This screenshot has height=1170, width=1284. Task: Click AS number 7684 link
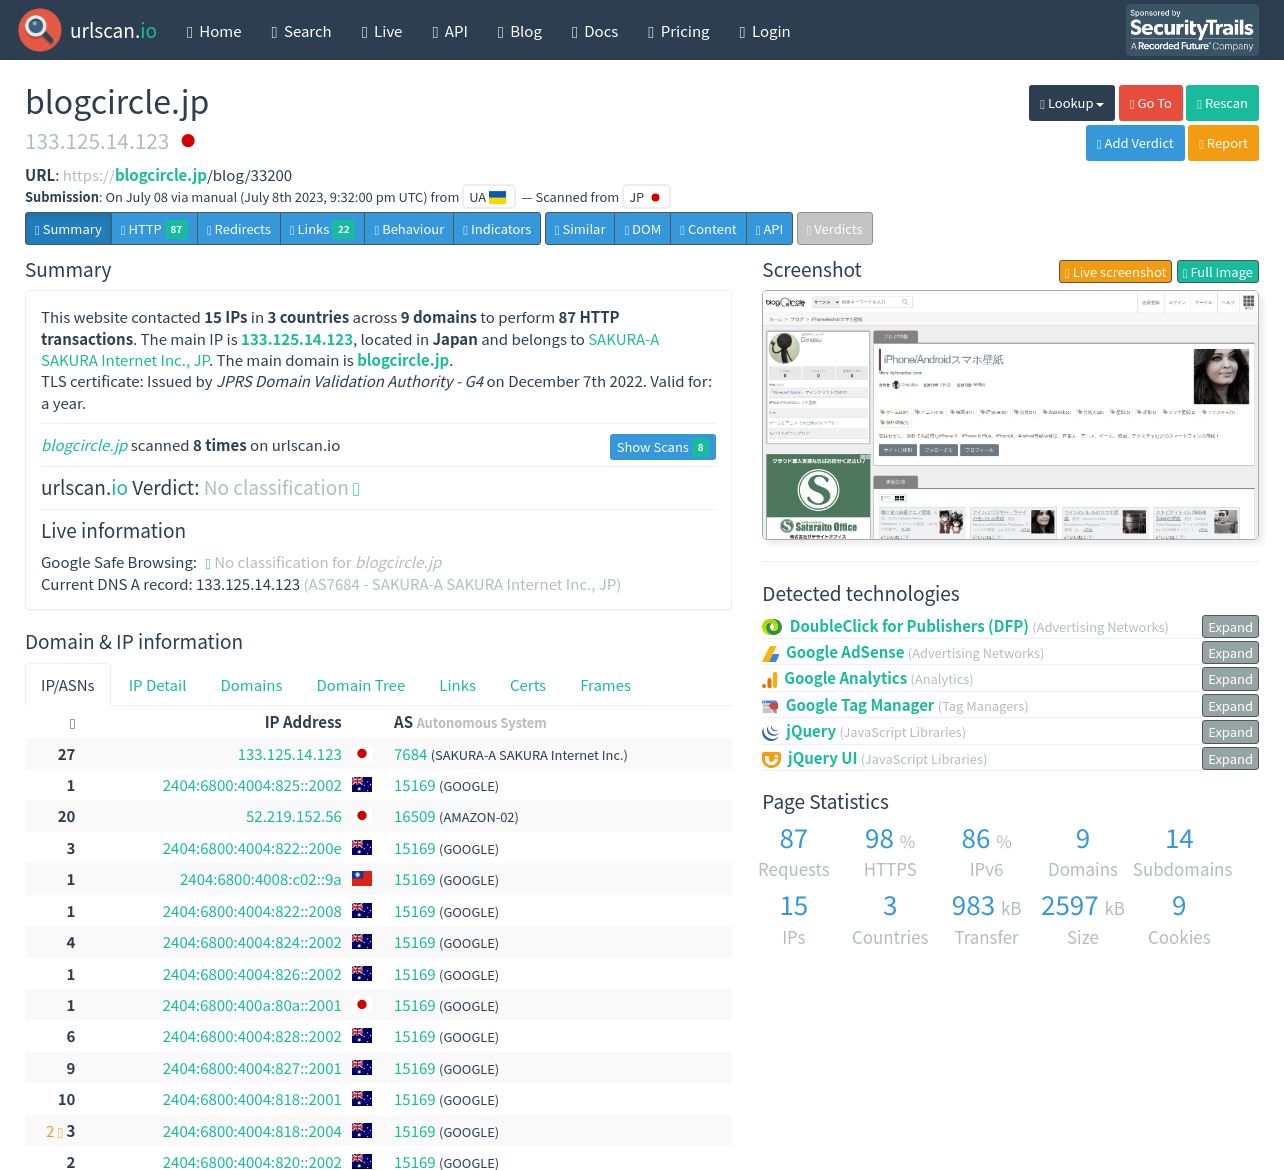pos(410,754)
